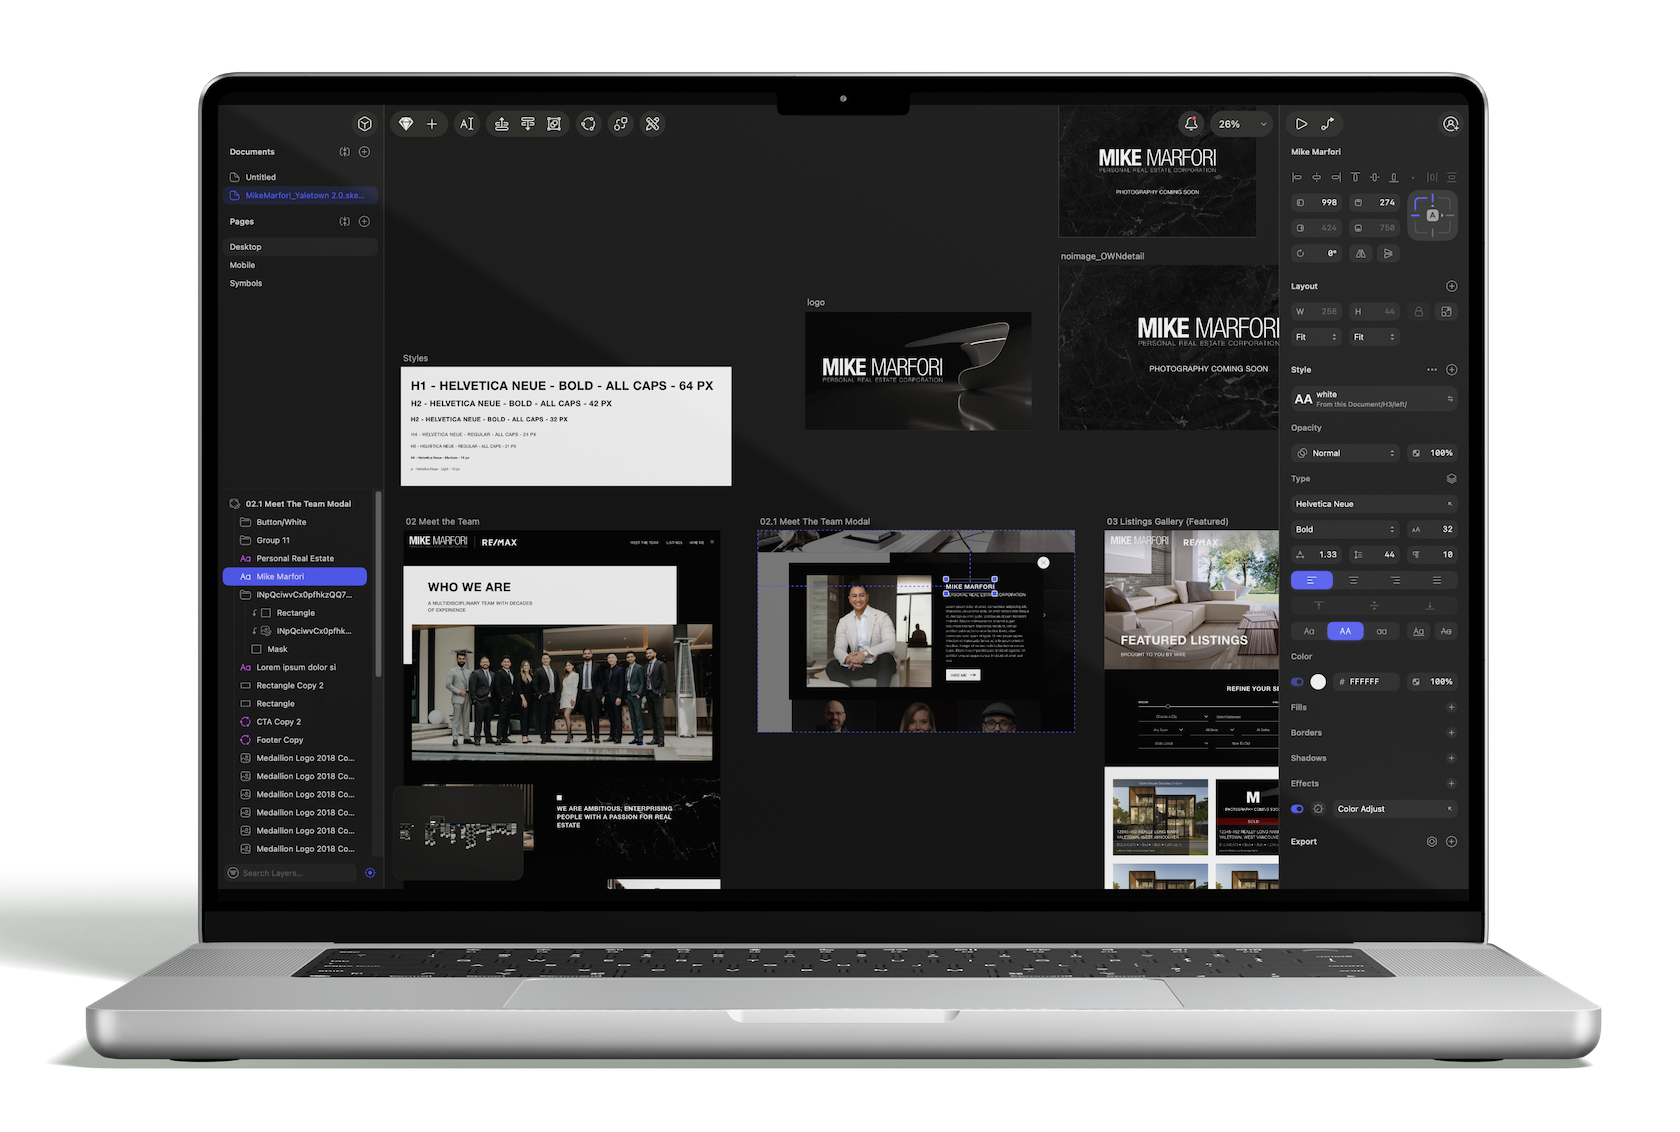Open the notifications bell

1190,124
